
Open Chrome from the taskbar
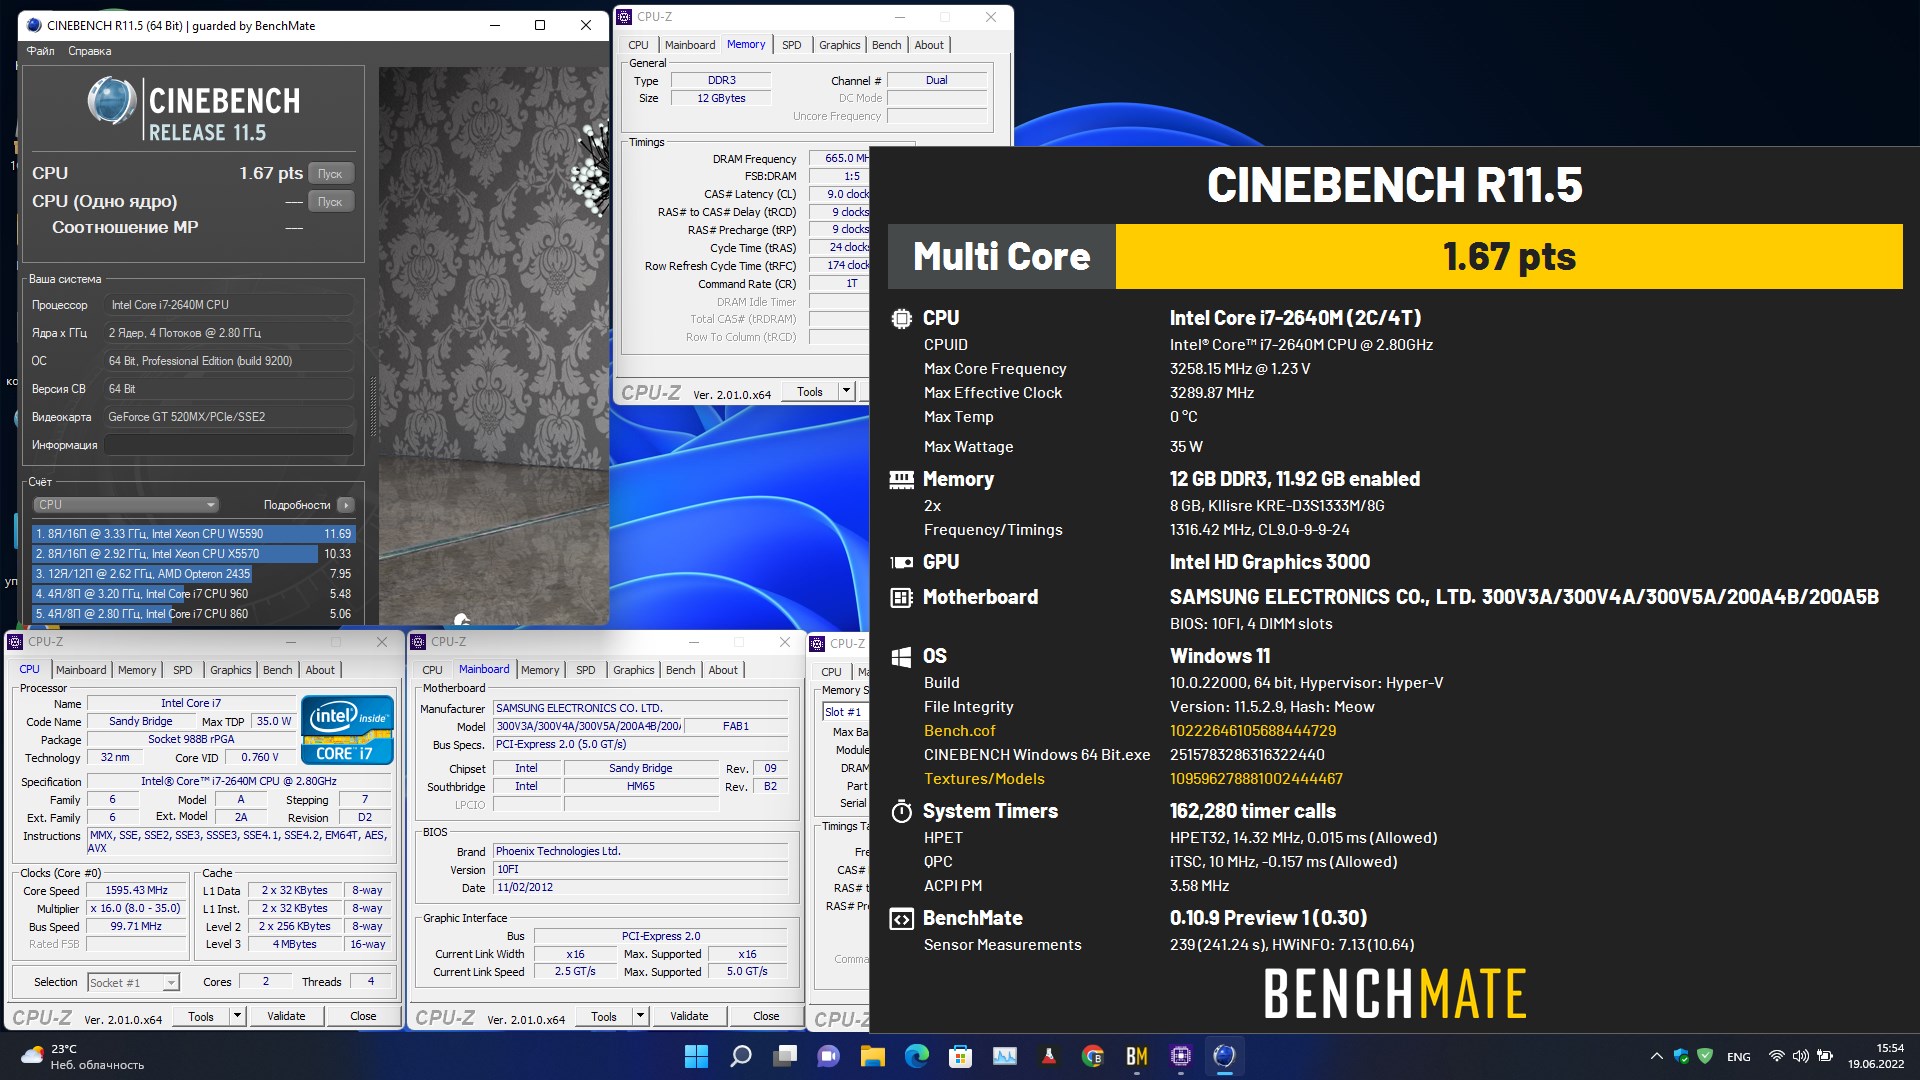pos(1093,1056)
